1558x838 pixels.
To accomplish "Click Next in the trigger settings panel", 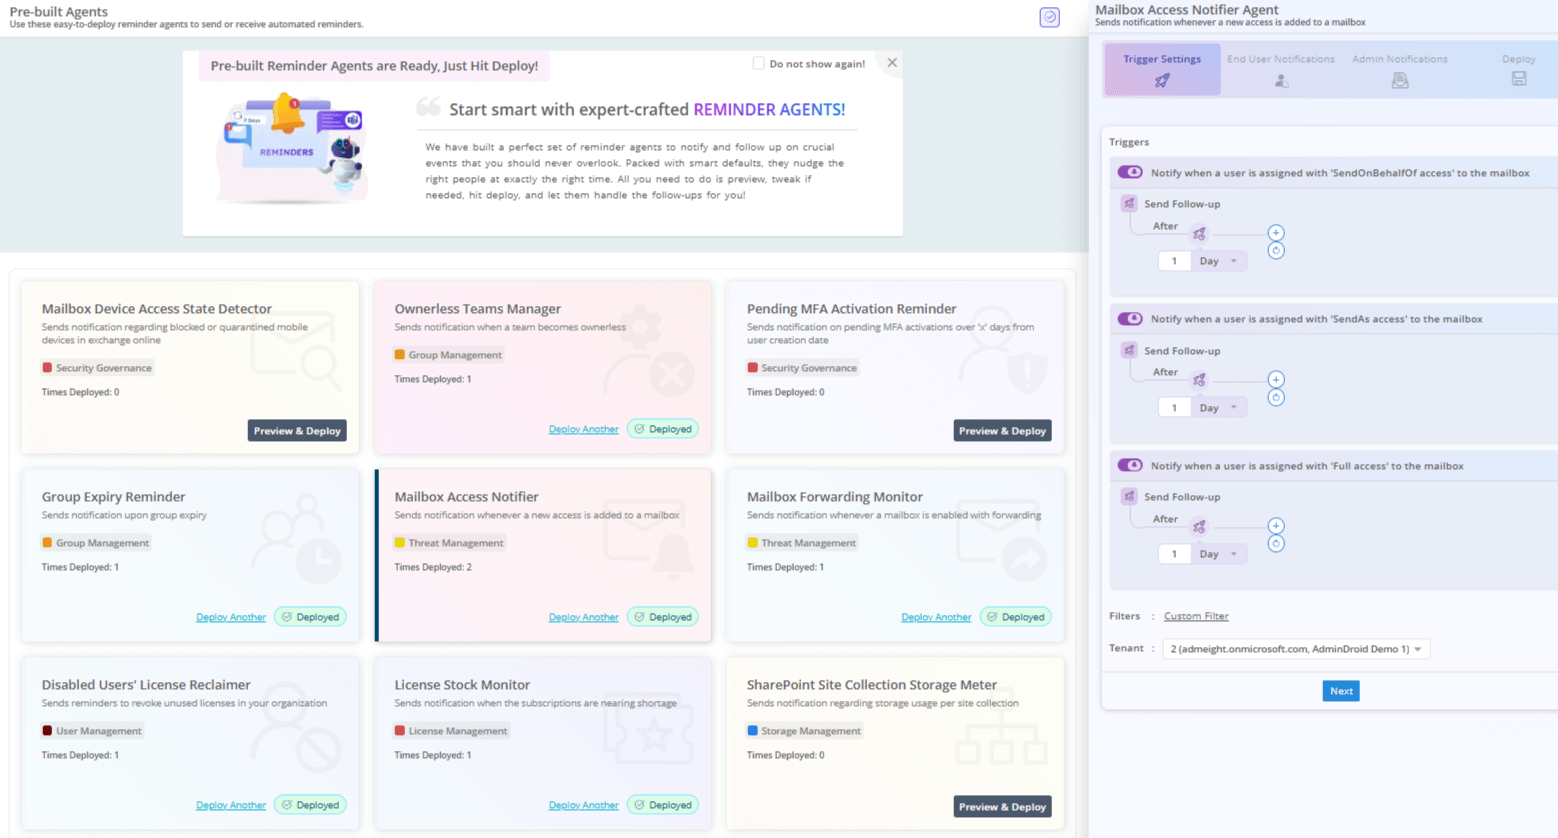I will click(1340, 691).
